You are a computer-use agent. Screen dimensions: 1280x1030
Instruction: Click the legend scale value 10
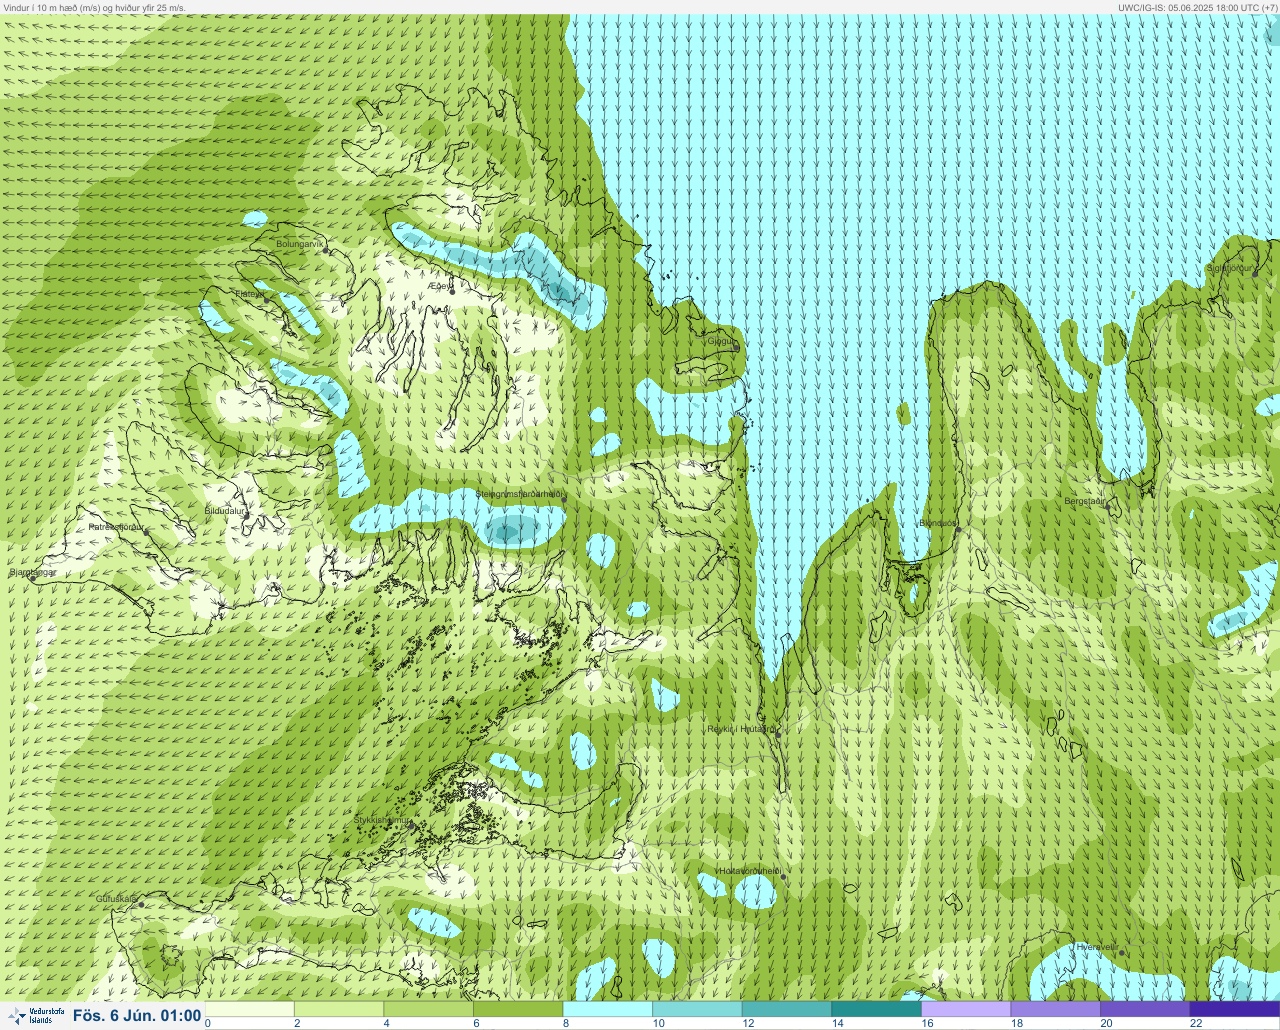click(x=658, y=1023)
